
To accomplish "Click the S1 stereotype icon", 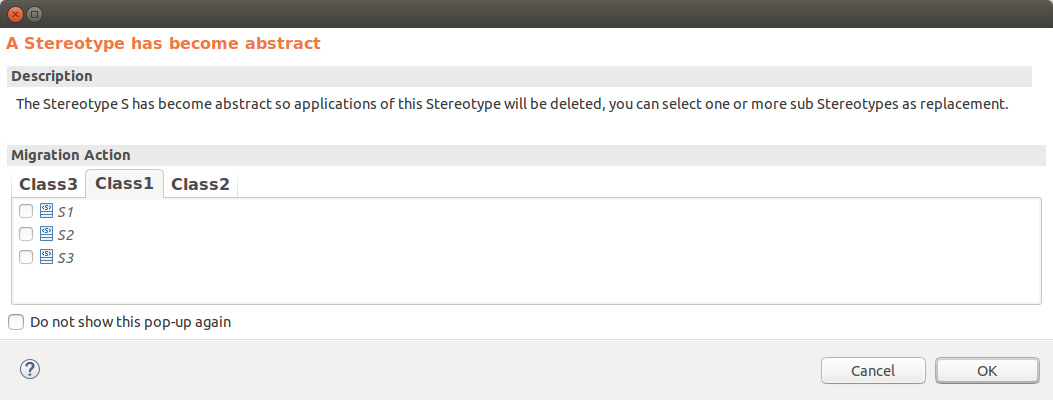I will click(x=46, y=211).
